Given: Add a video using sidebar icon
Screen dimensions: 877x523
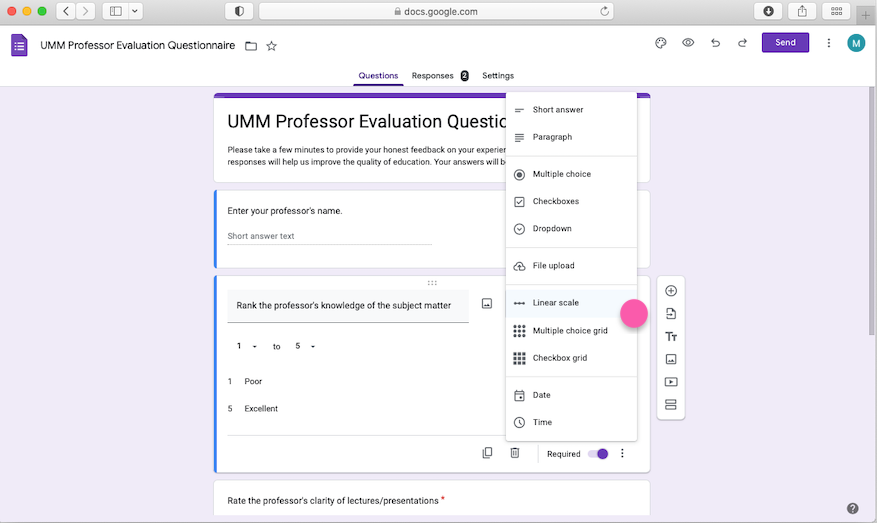Looking at the screenshot, I should (x=671, y=382).
